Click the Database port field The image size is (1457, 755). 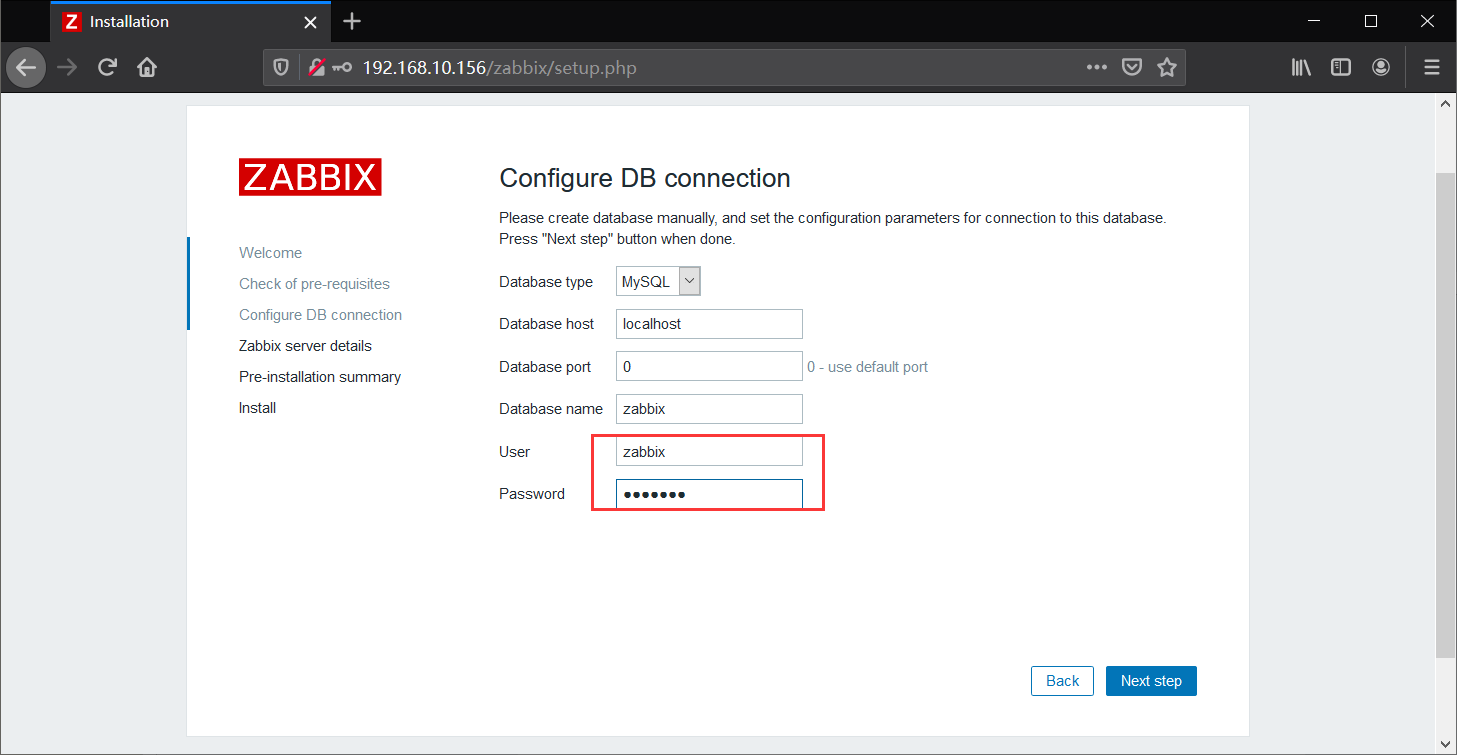[709, 367]
